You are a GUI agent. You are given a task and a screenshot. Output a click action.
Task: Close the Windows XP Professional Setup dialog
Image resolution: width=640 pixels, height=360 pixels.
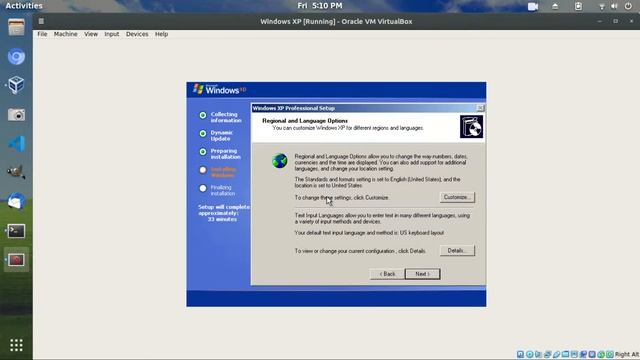click(480, 108)
